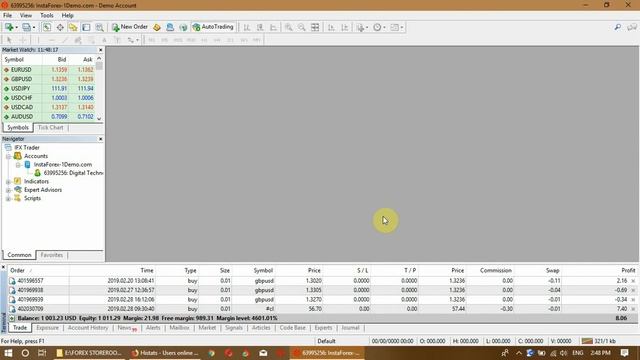The height and width of the screenshot is (360, 640).
Task: Toggle the W1 timeframe button
Action: point(244,40)
